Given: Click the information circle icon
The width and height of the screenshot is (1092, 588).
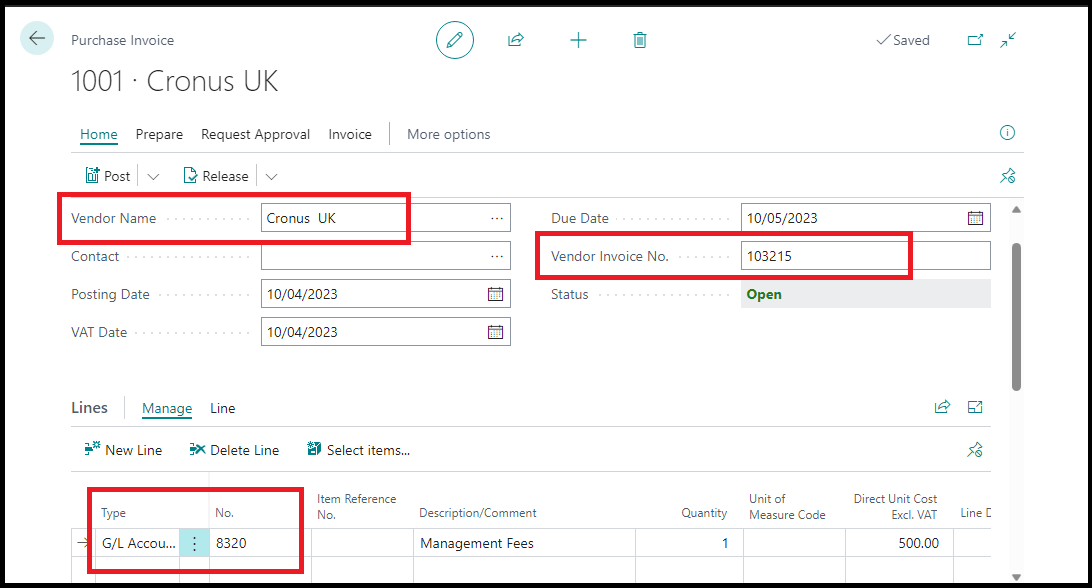Looking at the screenshot, I should (1008, 133).
